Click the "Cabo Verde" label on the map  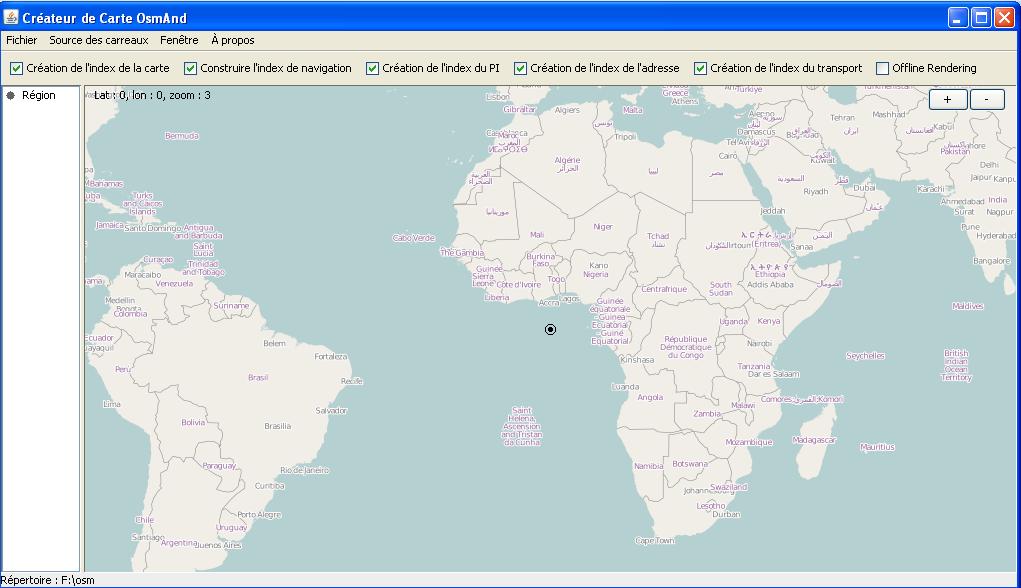click(x=413, y=238)
